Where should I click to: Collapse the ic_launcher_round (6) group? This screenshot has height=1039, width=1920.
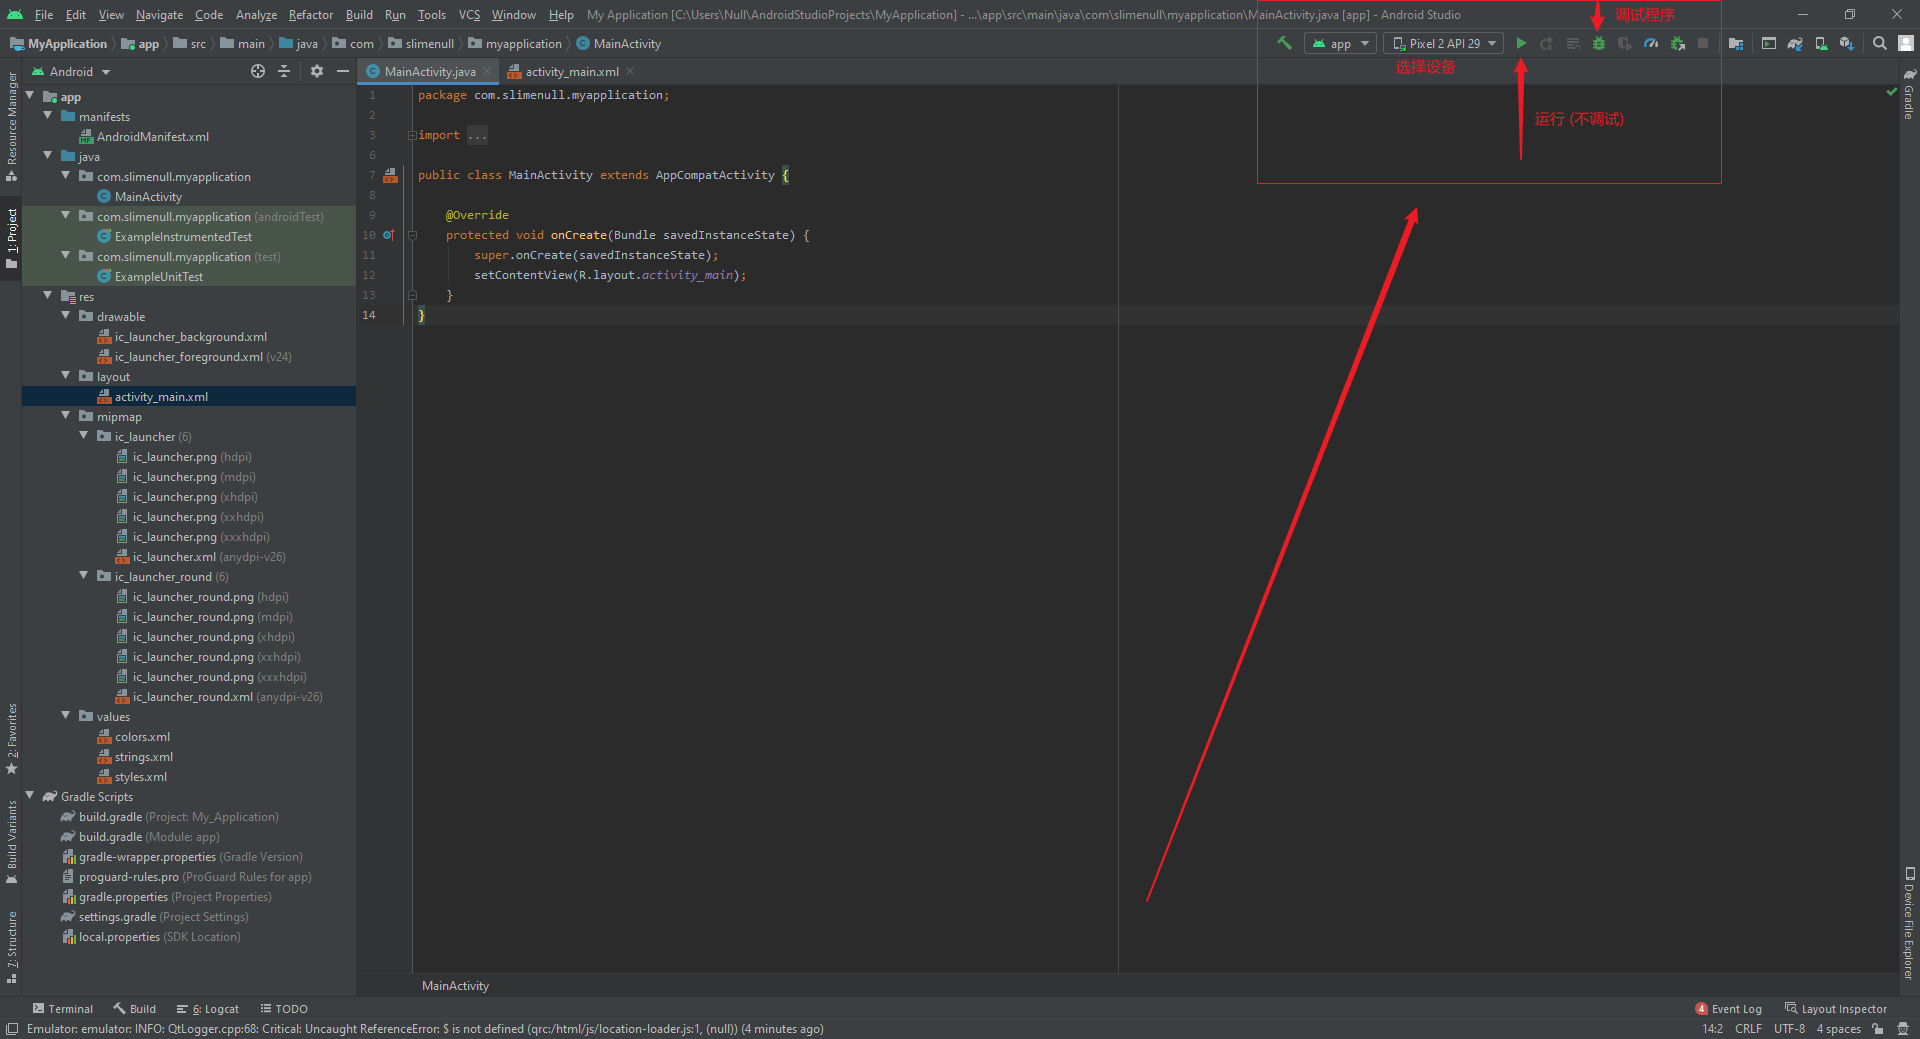(84, 576)
